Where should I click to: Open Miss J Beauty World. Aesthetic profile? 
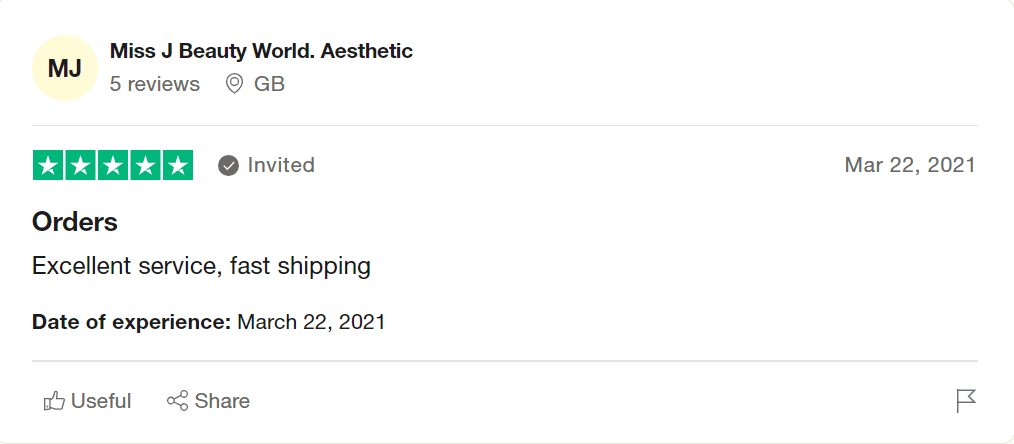click(x=261, y=51)
